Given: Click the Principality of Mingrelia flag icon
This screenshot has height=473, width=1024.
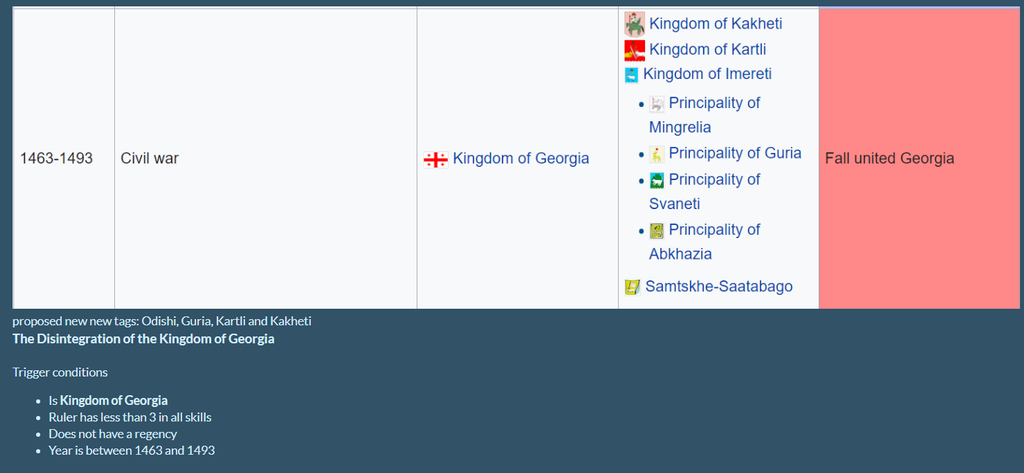Looking at the screenshot, I should 656,104.
